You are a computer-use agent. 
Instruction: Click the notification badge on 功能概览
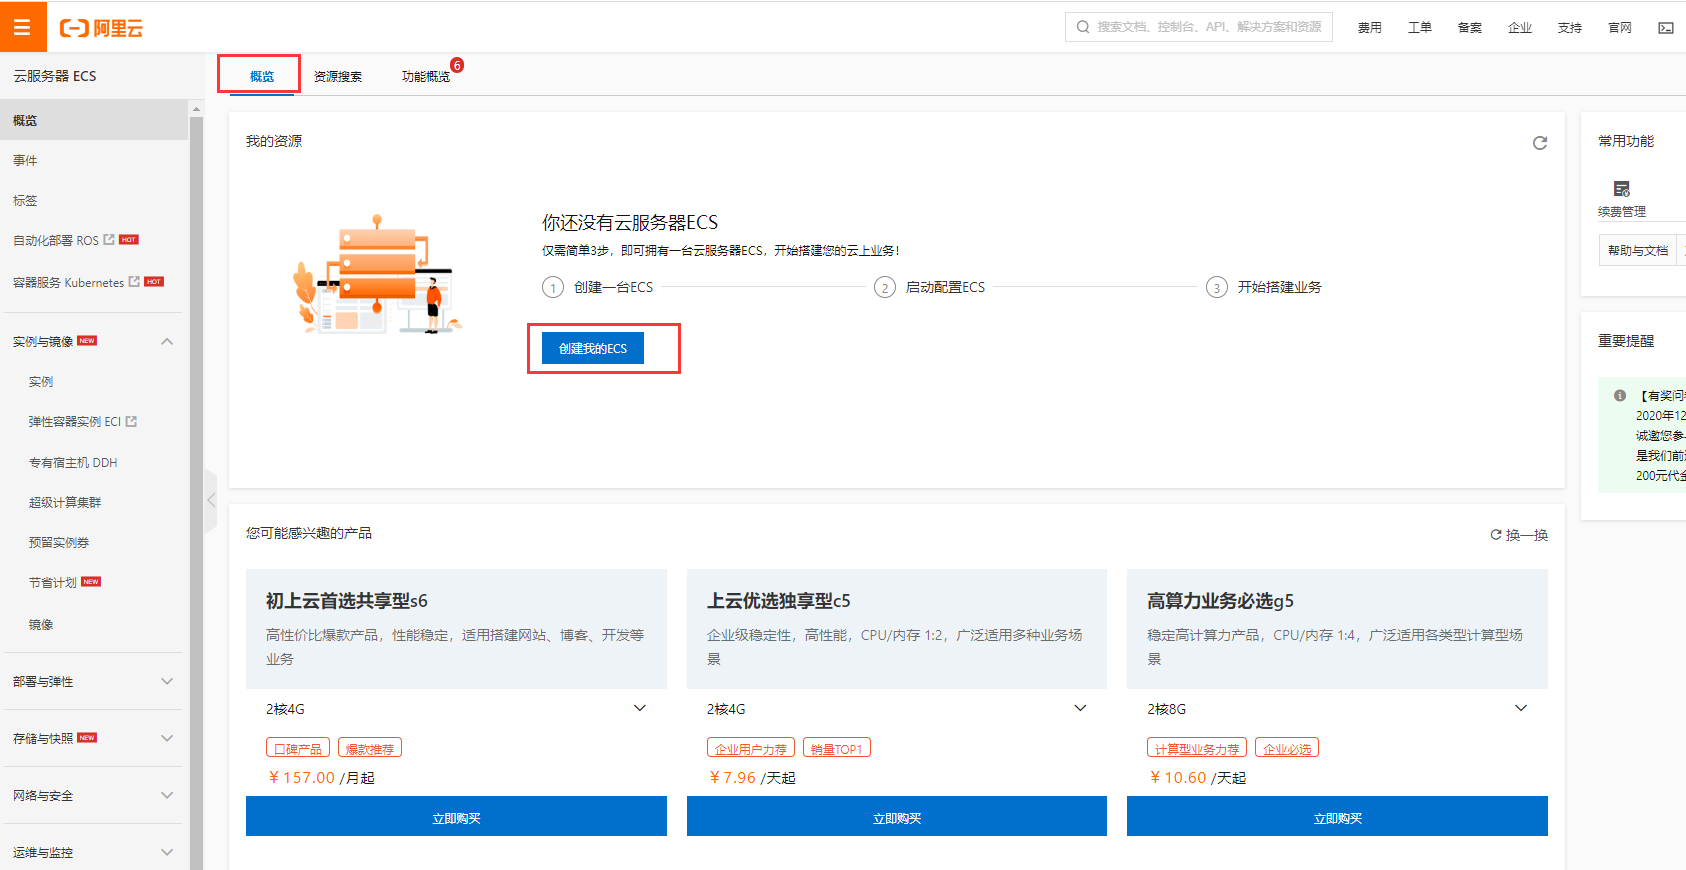point(457,65)
